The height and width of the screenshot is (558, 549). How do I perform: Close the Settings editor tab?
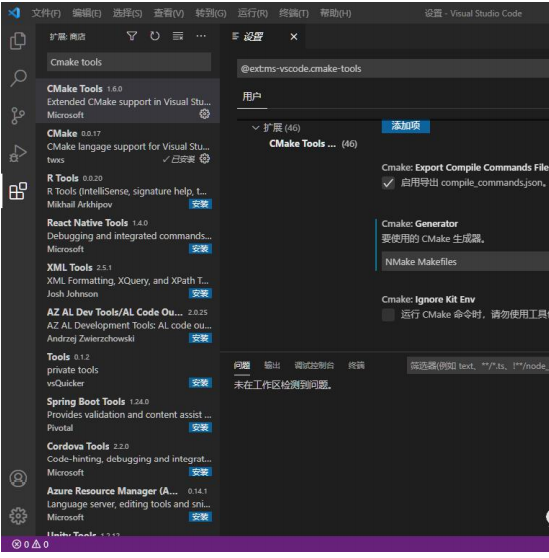pyautogui.click(x=294, y=37)
